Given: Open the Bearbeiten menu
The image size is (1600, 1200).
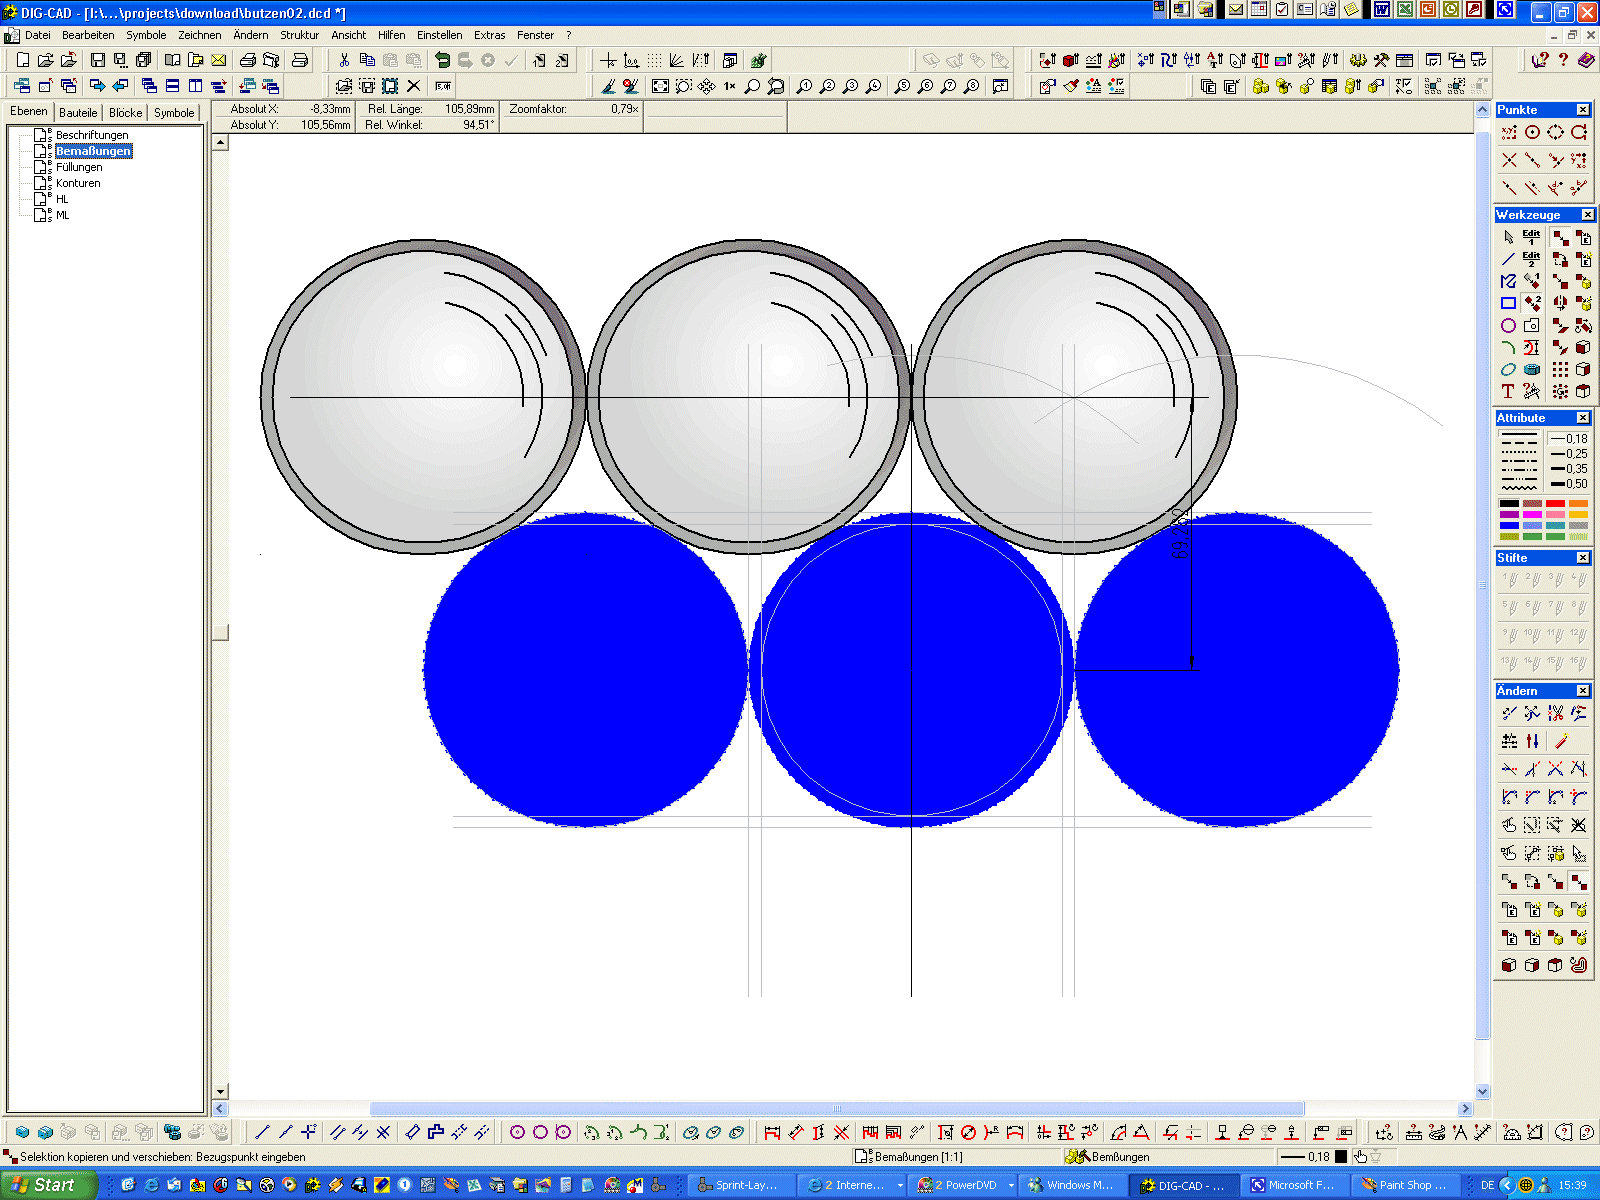Looking at the screenshot, I should [88, 35].
